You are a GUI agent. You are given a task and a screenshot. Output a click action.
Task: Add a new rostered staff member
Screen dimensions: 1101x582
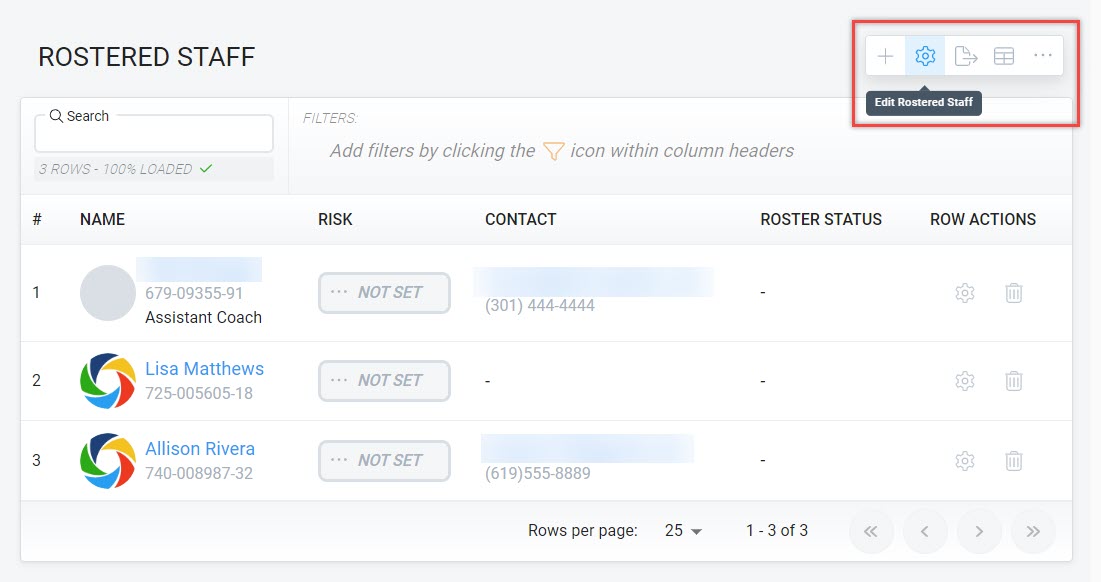[885, 55]
